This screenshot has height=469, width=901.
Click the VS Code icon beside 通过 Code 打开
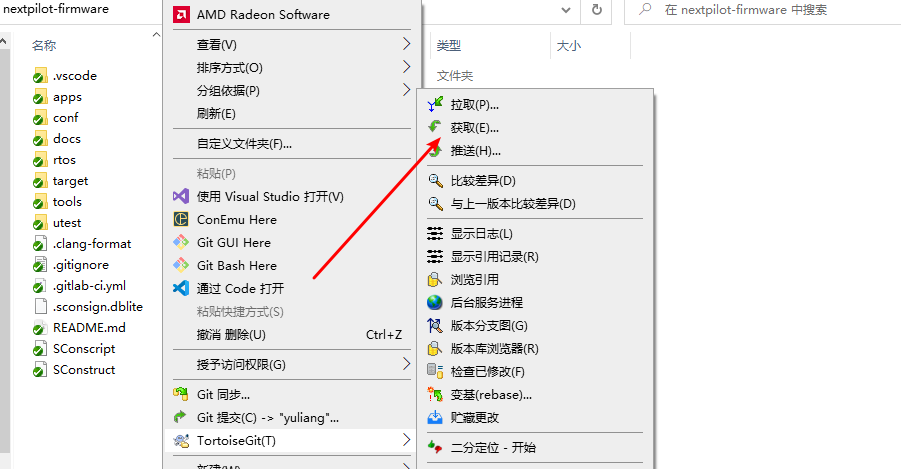(181, 288)
